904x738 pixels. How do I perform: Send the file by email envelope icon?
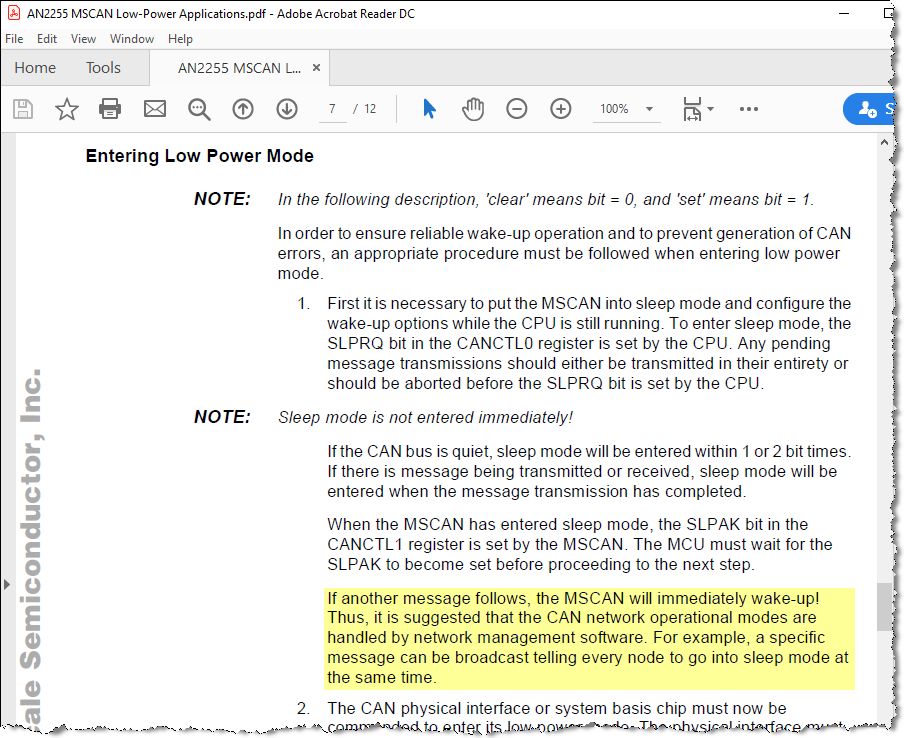point(155,109)
